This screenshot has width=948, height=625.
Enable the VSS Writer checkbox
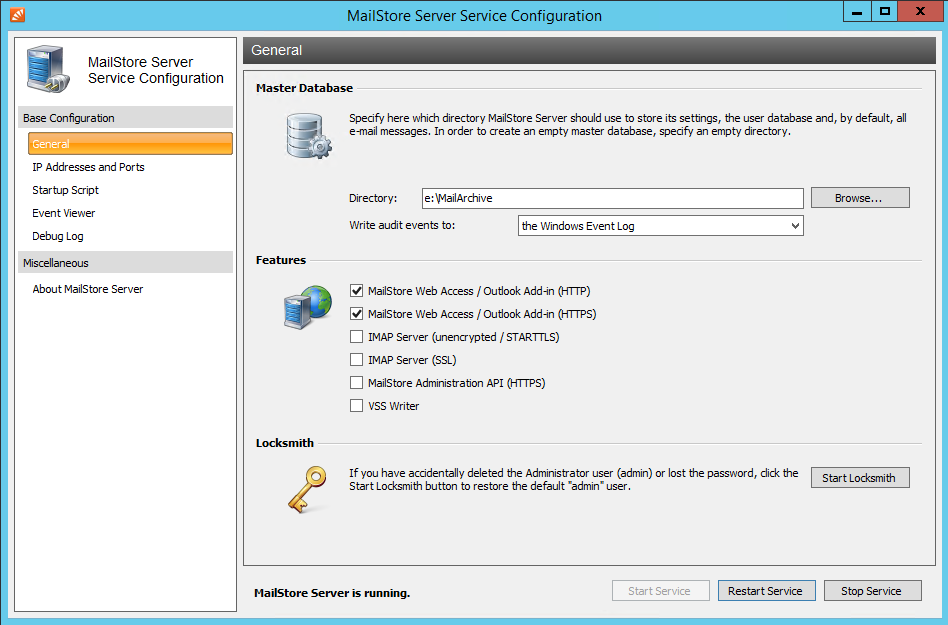[x=357, y=406]
